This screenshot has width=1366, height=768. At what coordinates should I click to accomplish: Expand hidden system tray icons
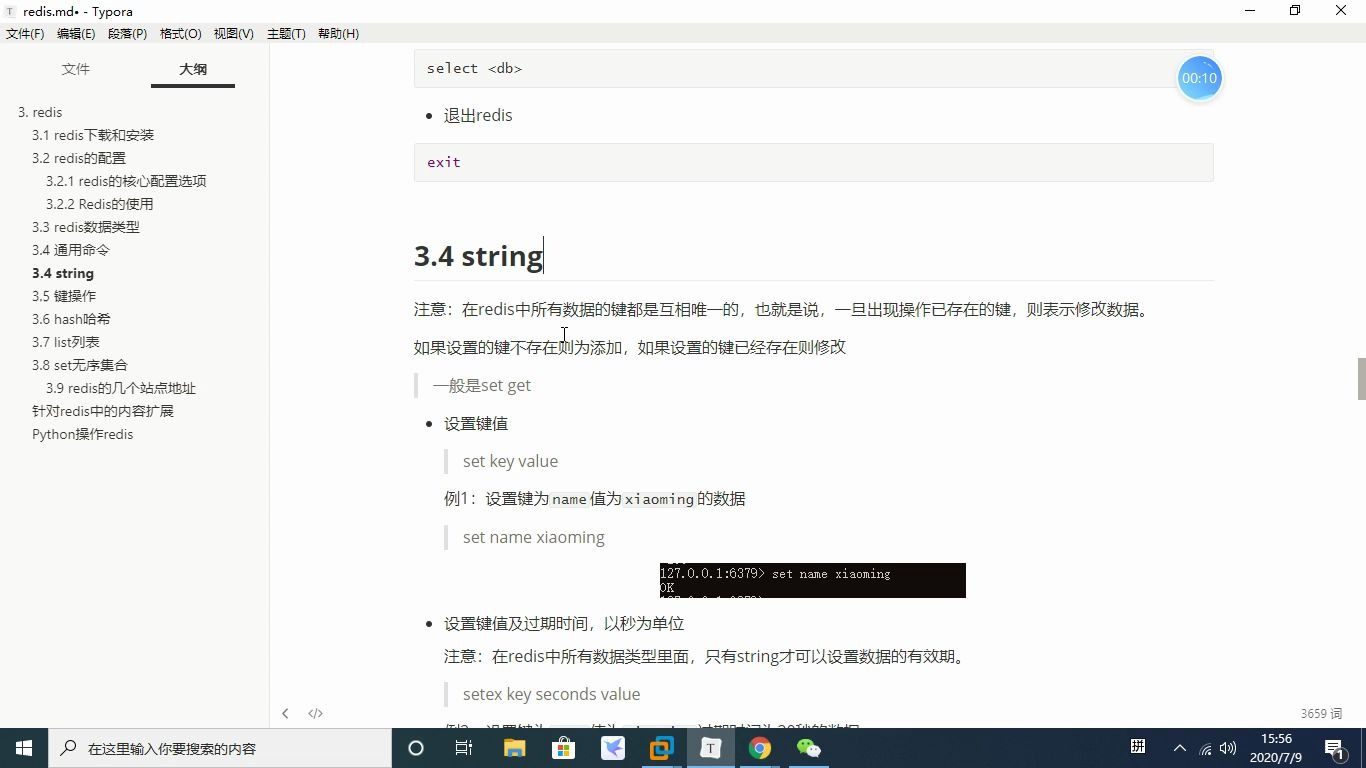click(1179, 748)
